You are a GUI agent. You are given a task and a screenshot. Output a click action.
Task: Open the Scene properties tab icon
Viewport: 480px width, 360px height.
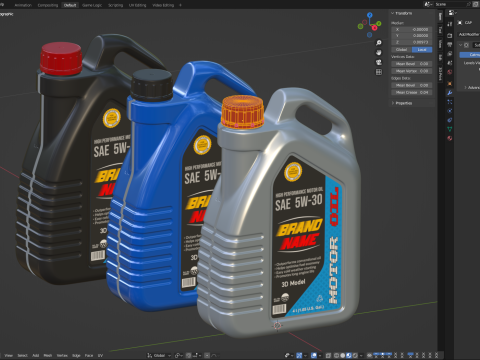(450, 63)
